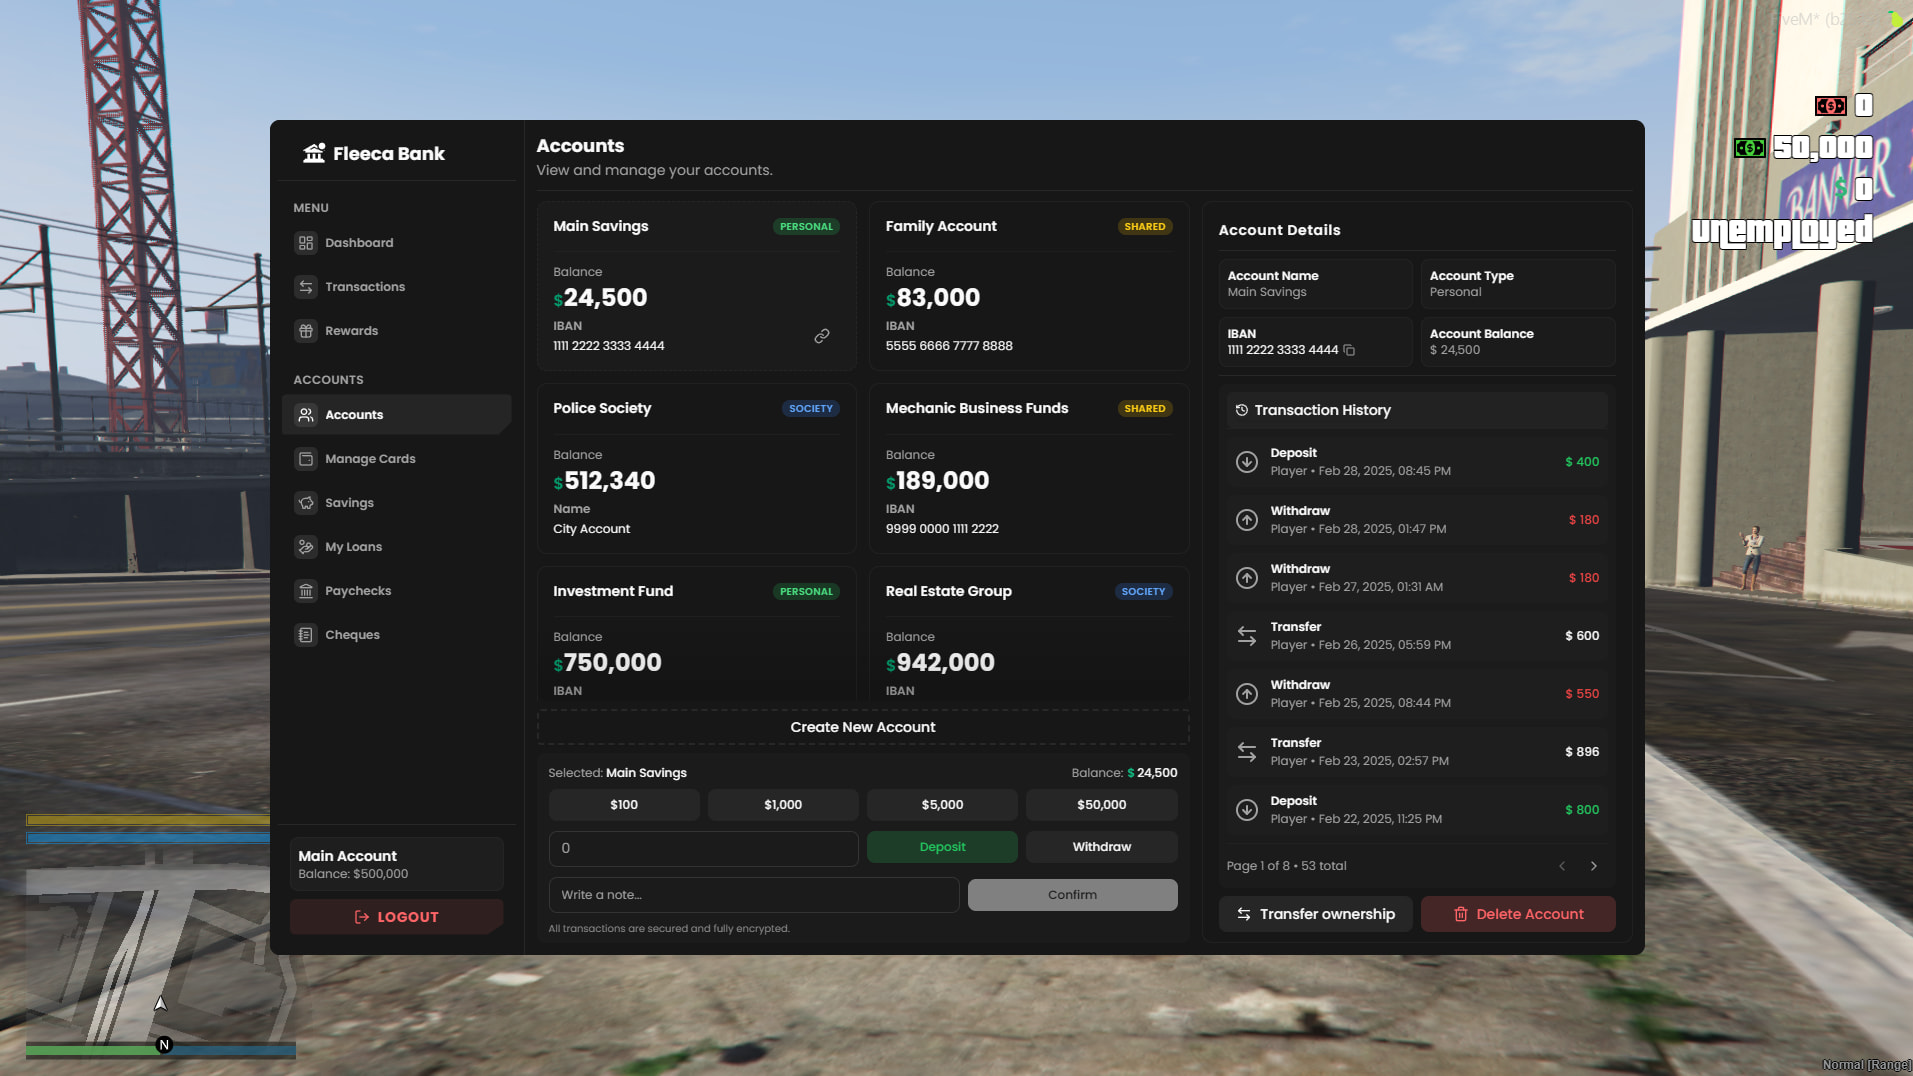The height and width of the screenshot is (1076, 1913).
Task: Click the Confirm button
Action: point(1072,895)
